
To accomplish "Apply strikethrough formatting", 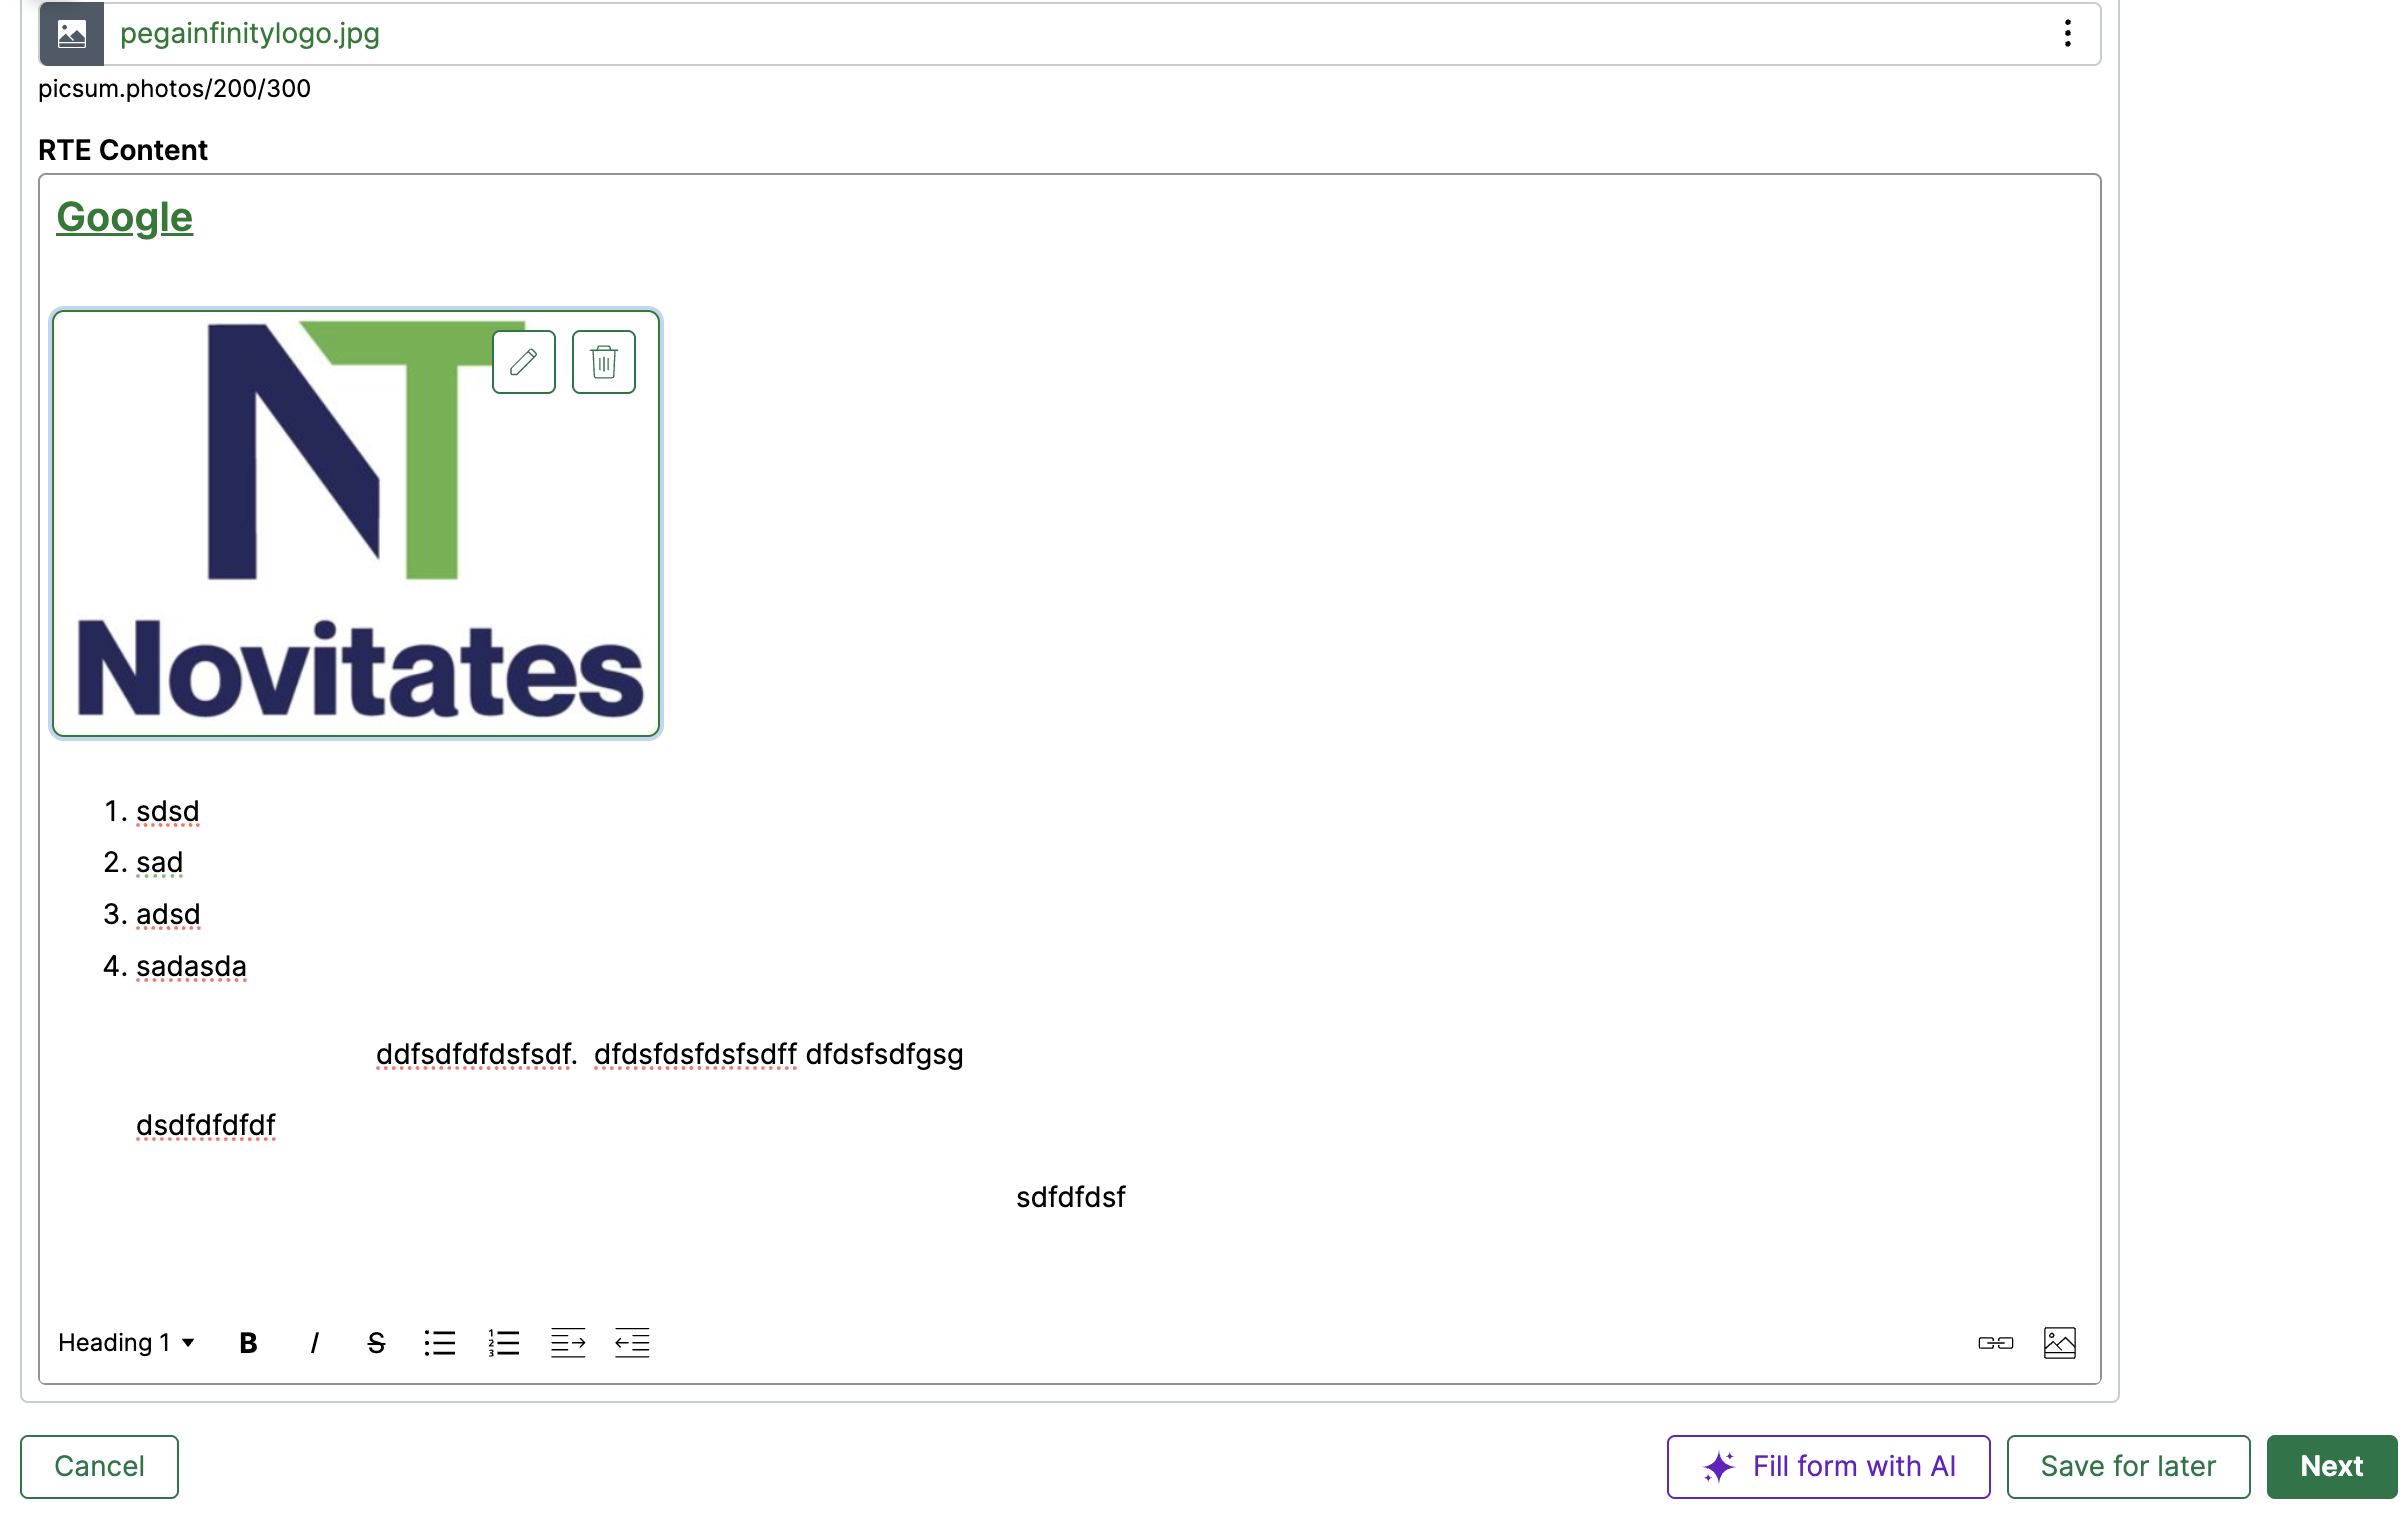I will click(x=376, y=1343).
